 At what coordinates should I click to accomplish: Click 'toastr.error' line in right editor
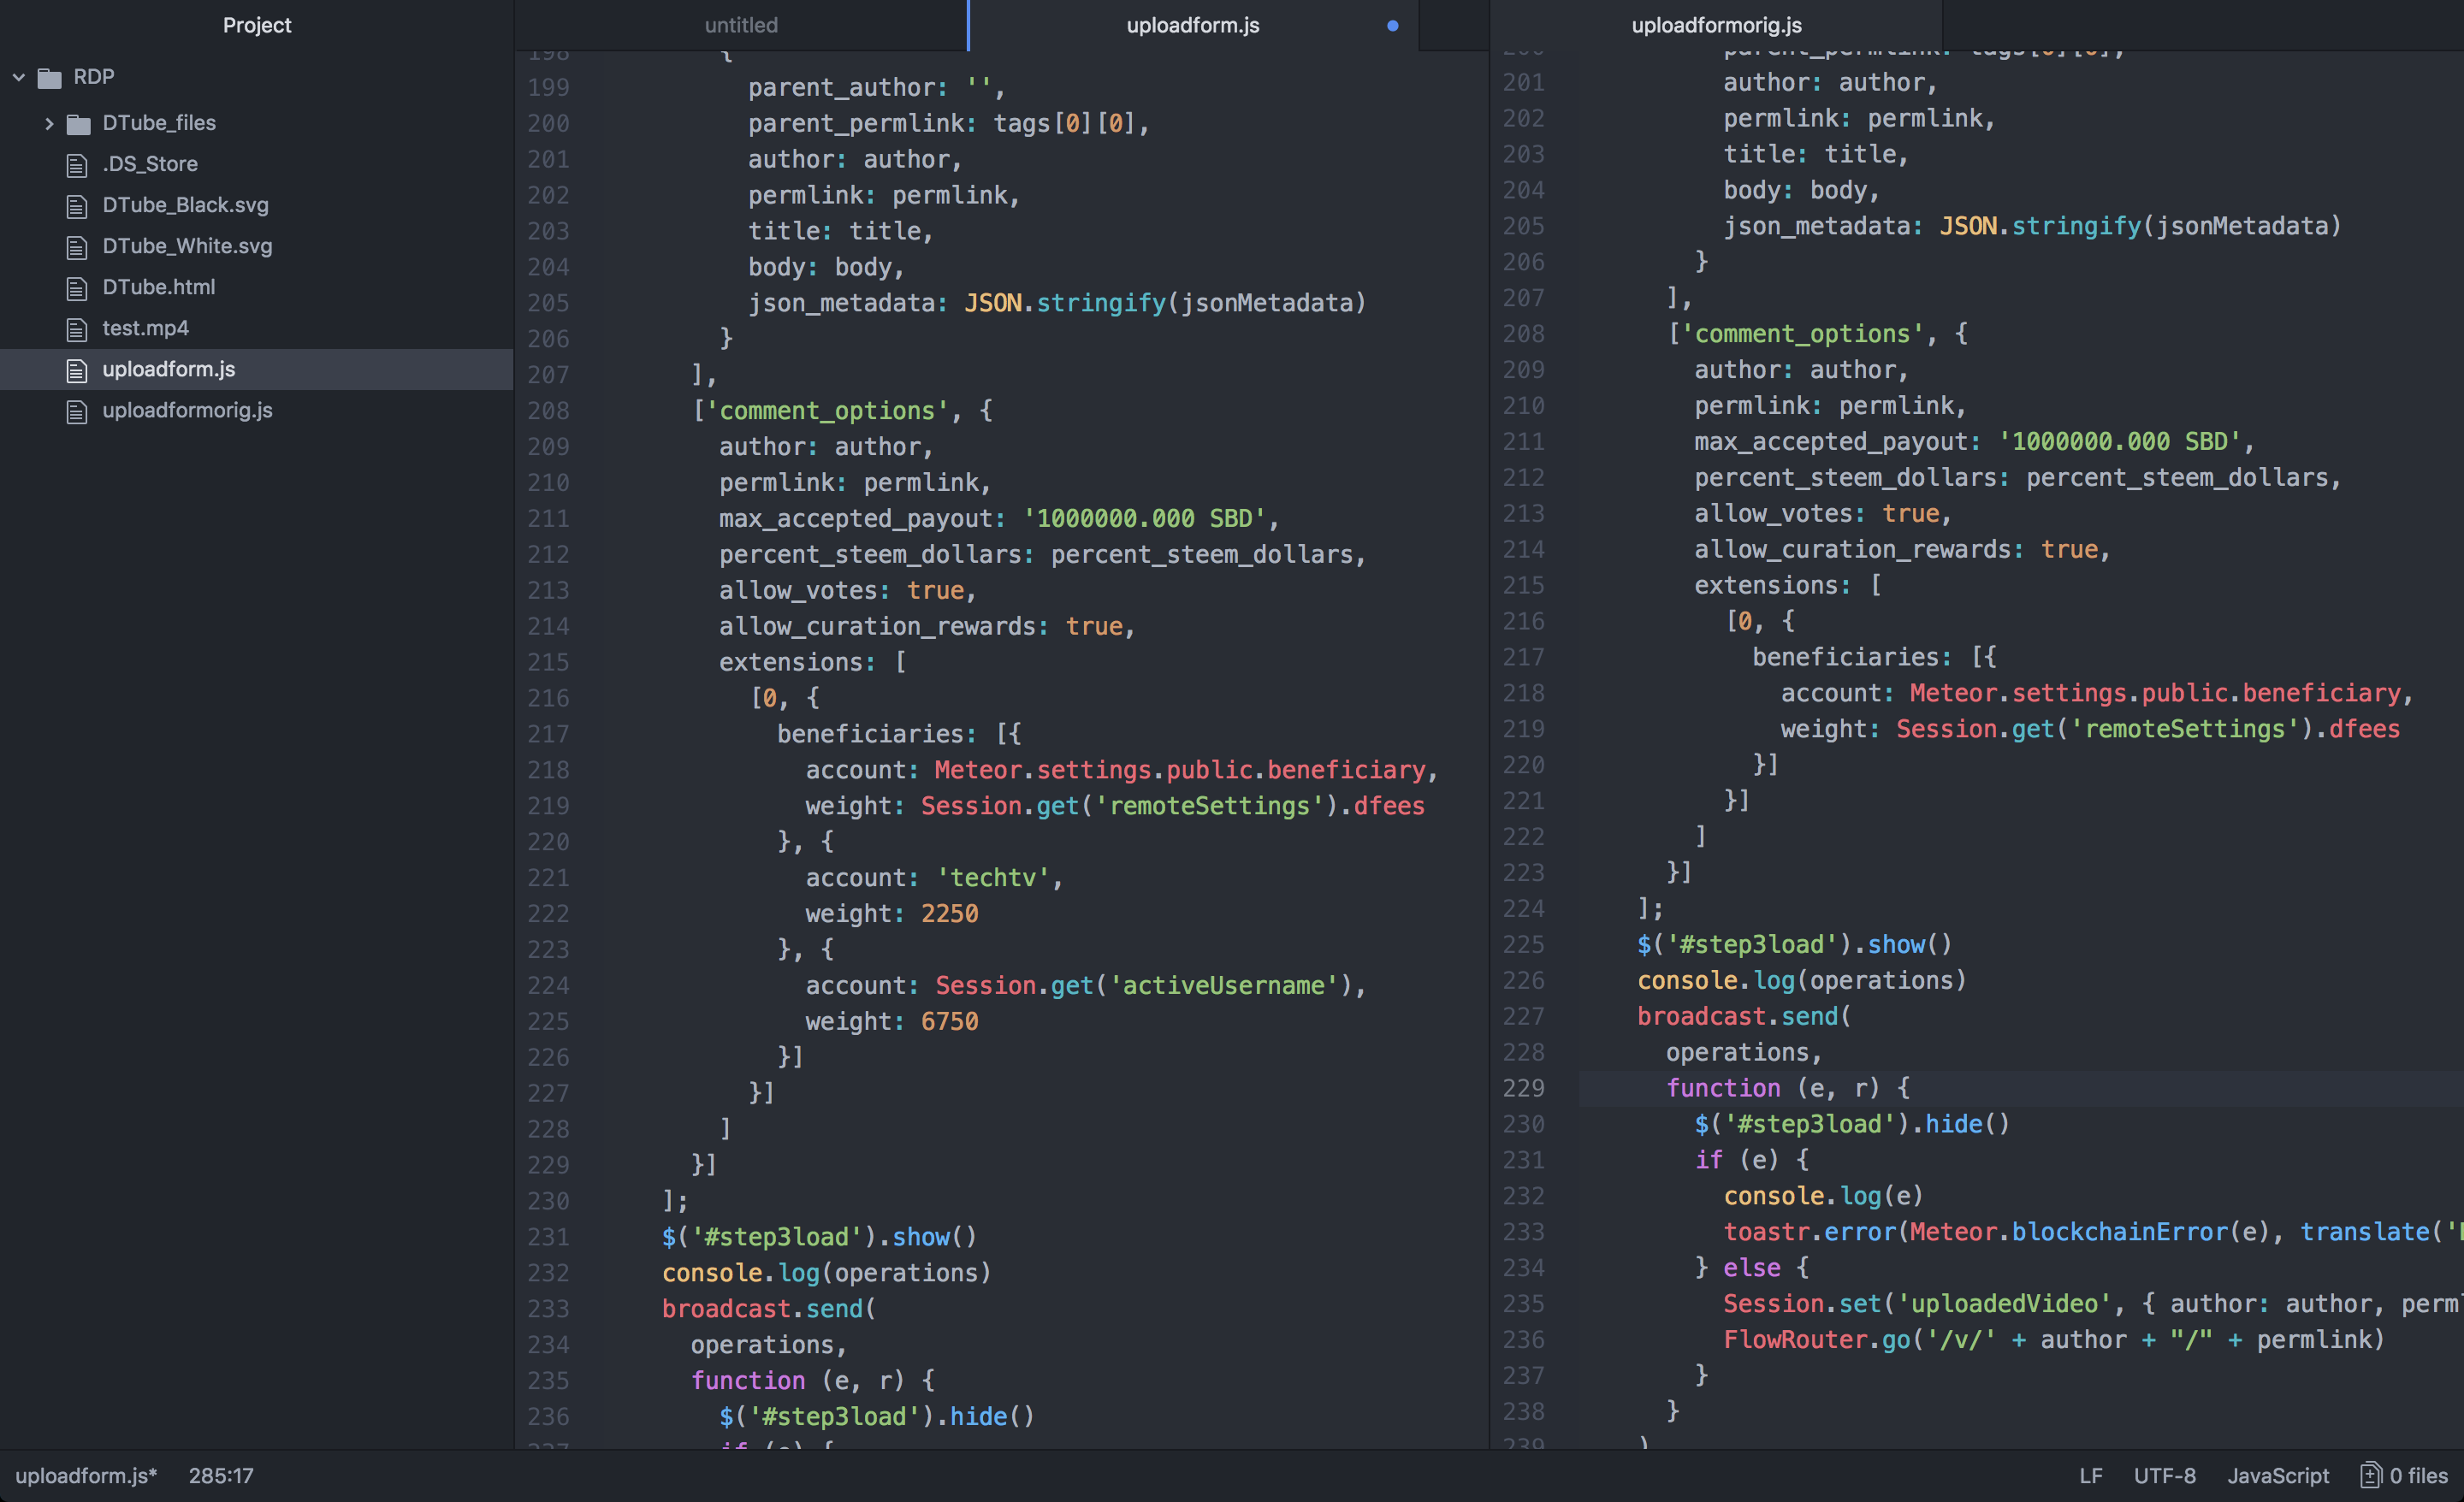2093,1232
